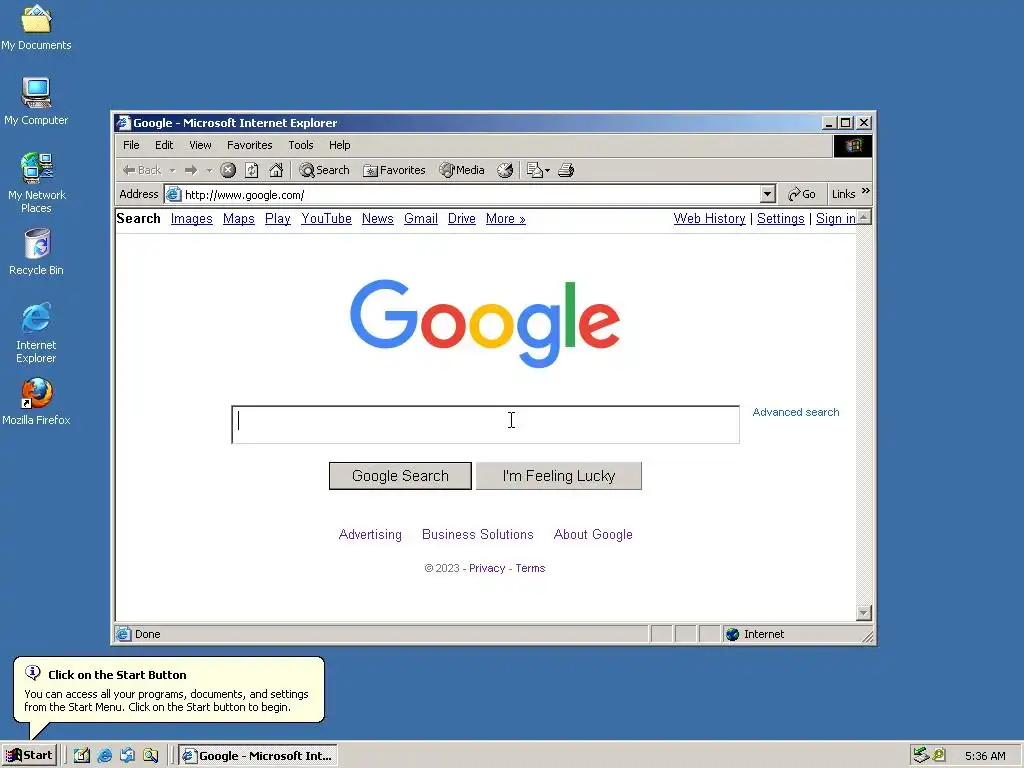This screenshot has height=768, width=1024.
Task: Open the Favorites menu in menu bar
Action: [249, 145]
